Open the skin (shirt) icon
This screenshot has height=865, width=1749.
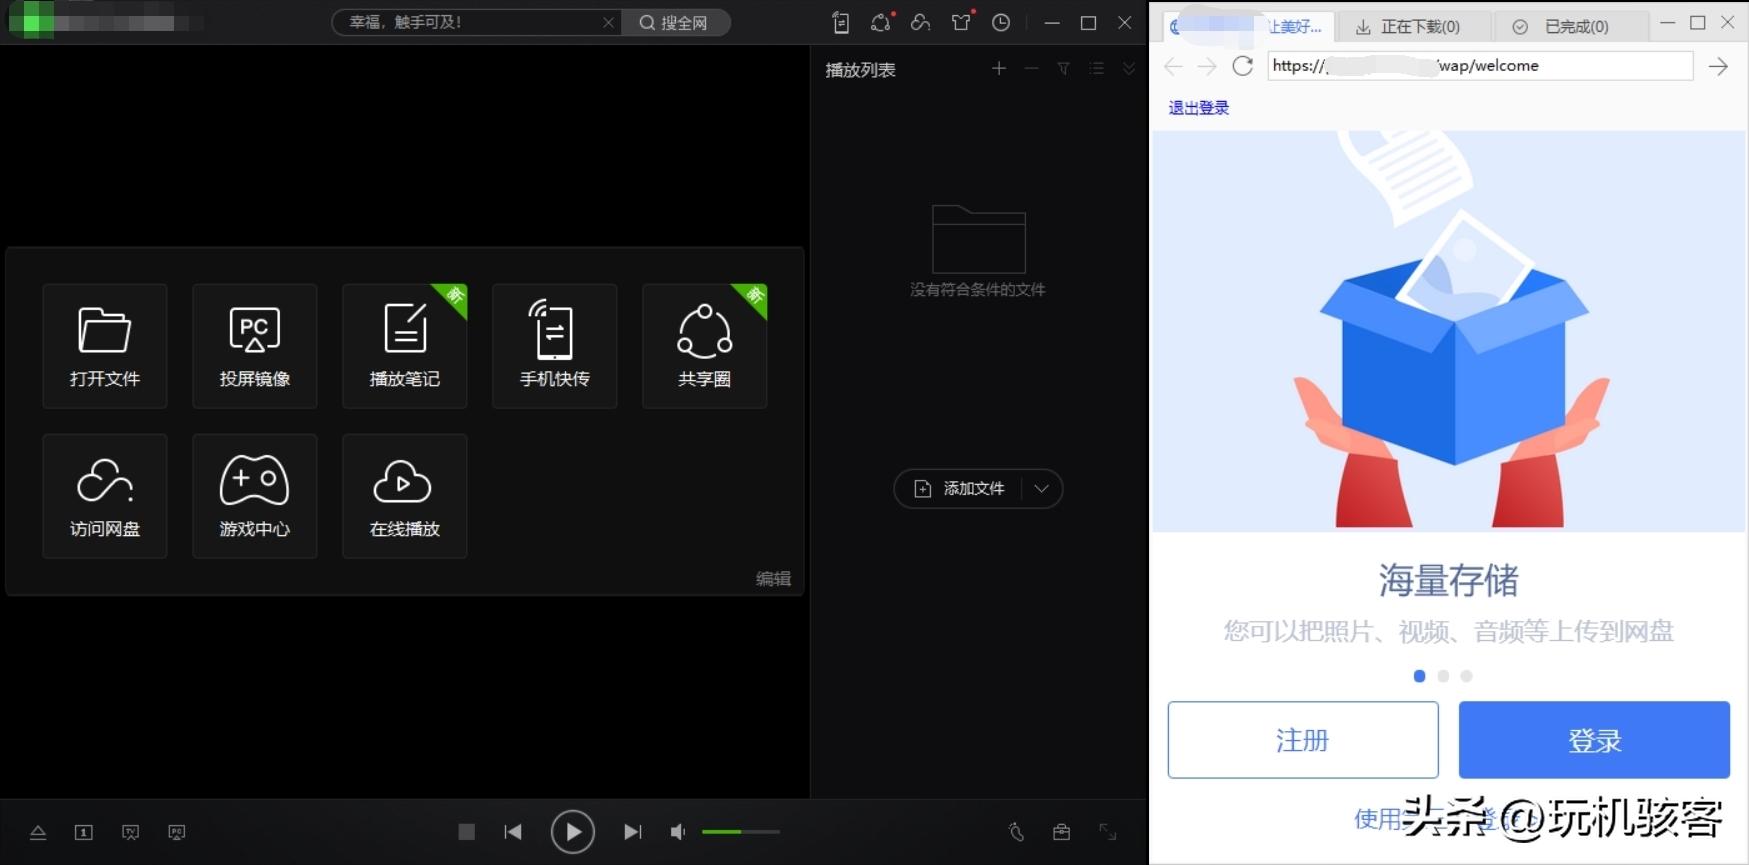click(x=961, y=22)
